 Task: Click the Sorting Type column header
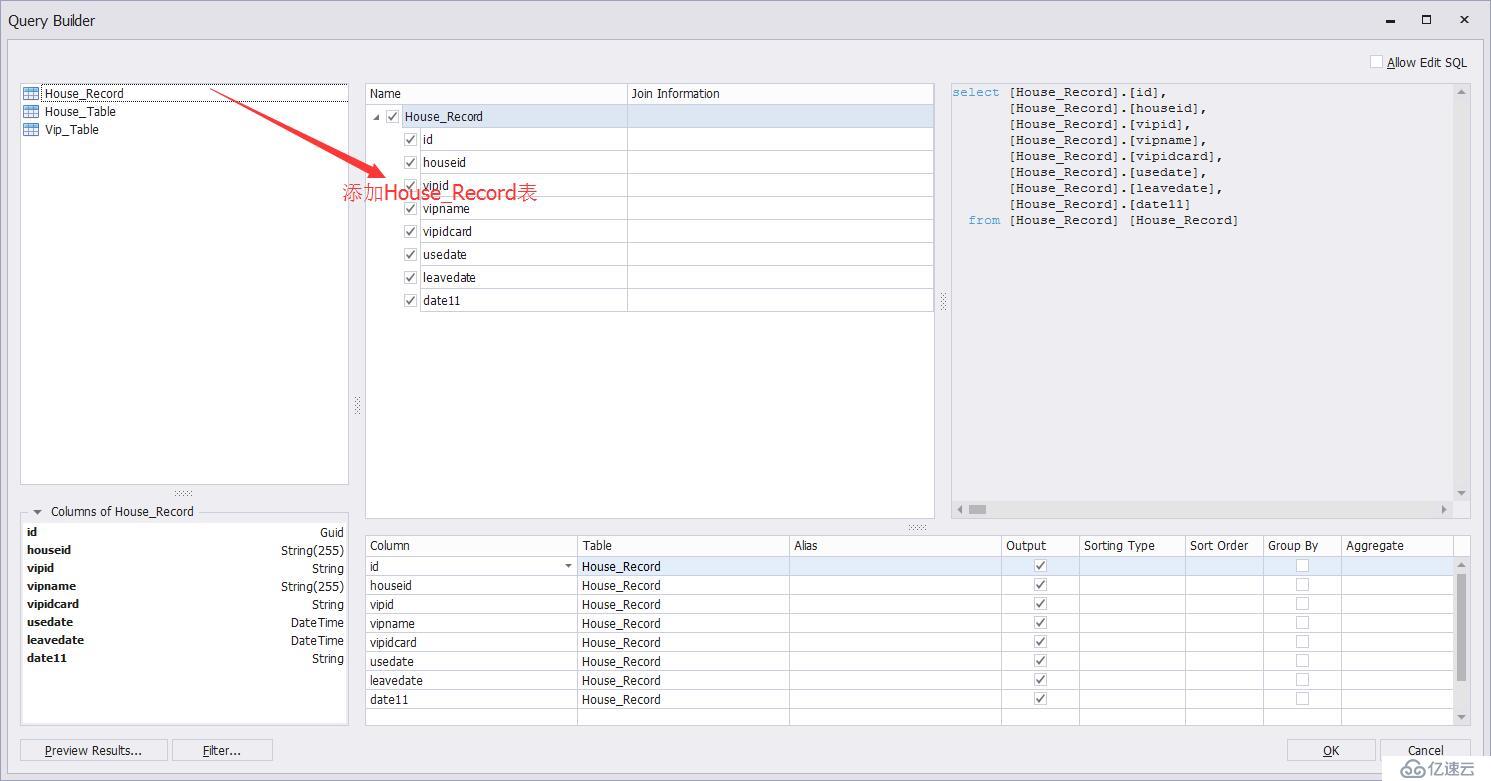click(1132, 546)
